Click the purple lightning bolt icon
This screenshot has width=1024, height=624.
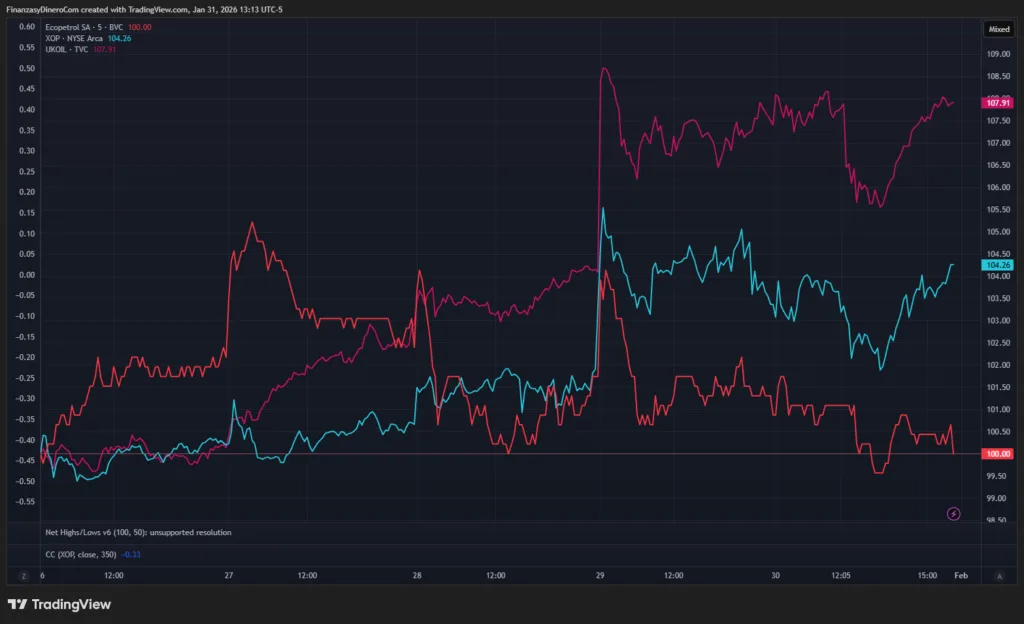click(953, 514)
